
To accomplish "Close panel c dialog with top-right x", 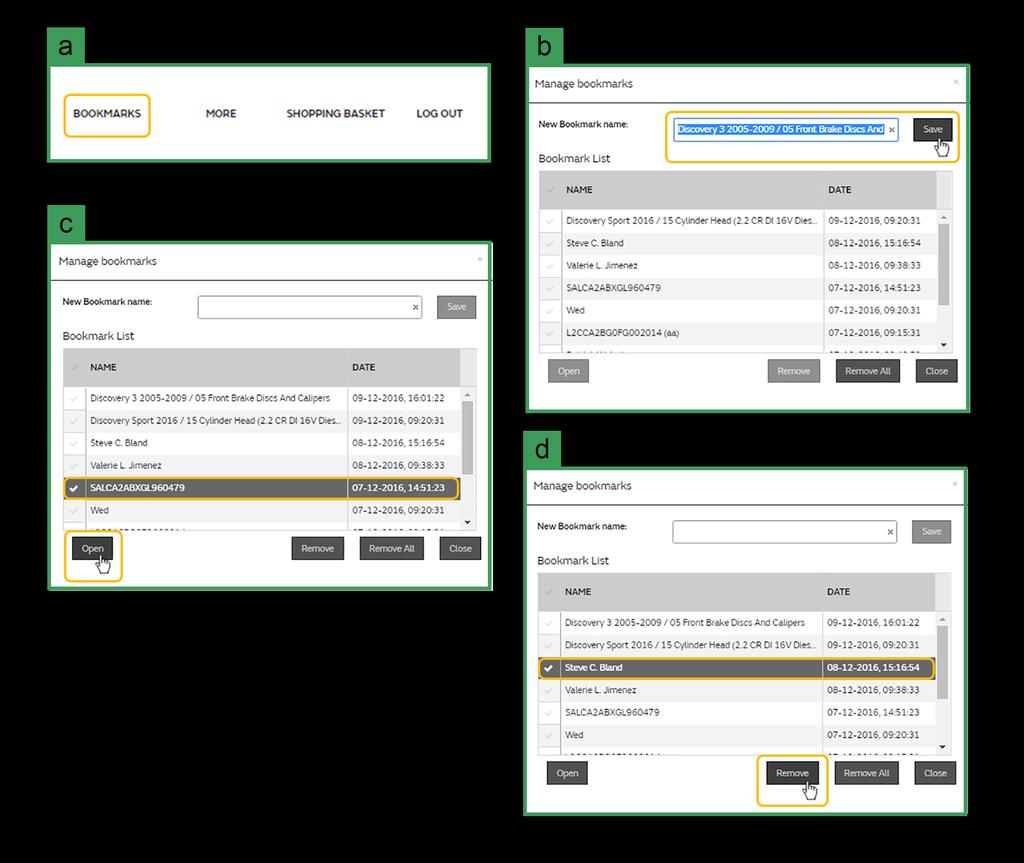I will (479, 259).
